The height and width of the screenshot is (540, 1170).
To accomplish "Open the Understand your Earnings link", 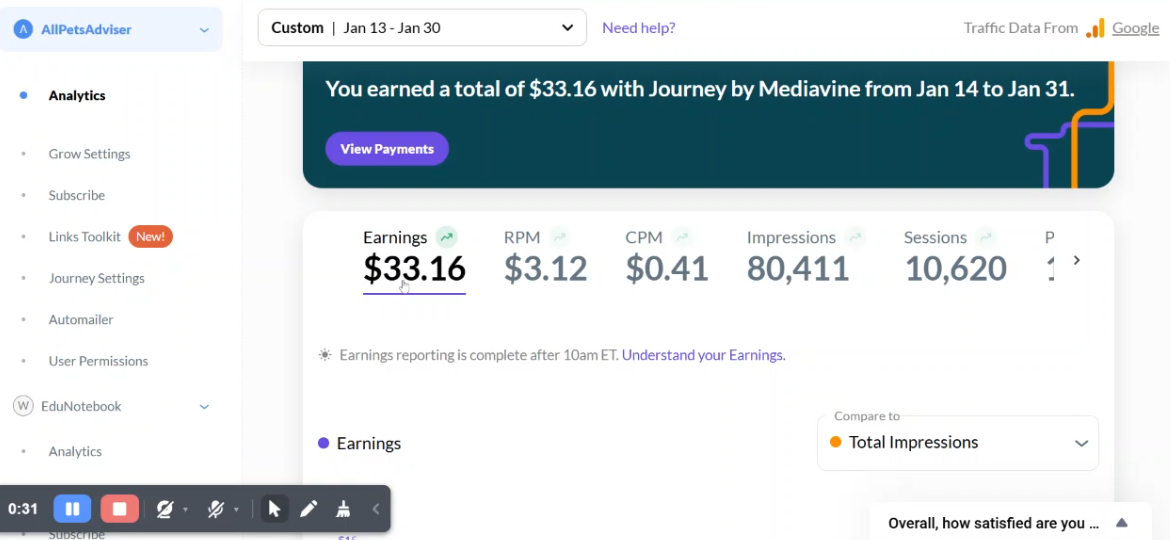I will (x=704, y=355).
